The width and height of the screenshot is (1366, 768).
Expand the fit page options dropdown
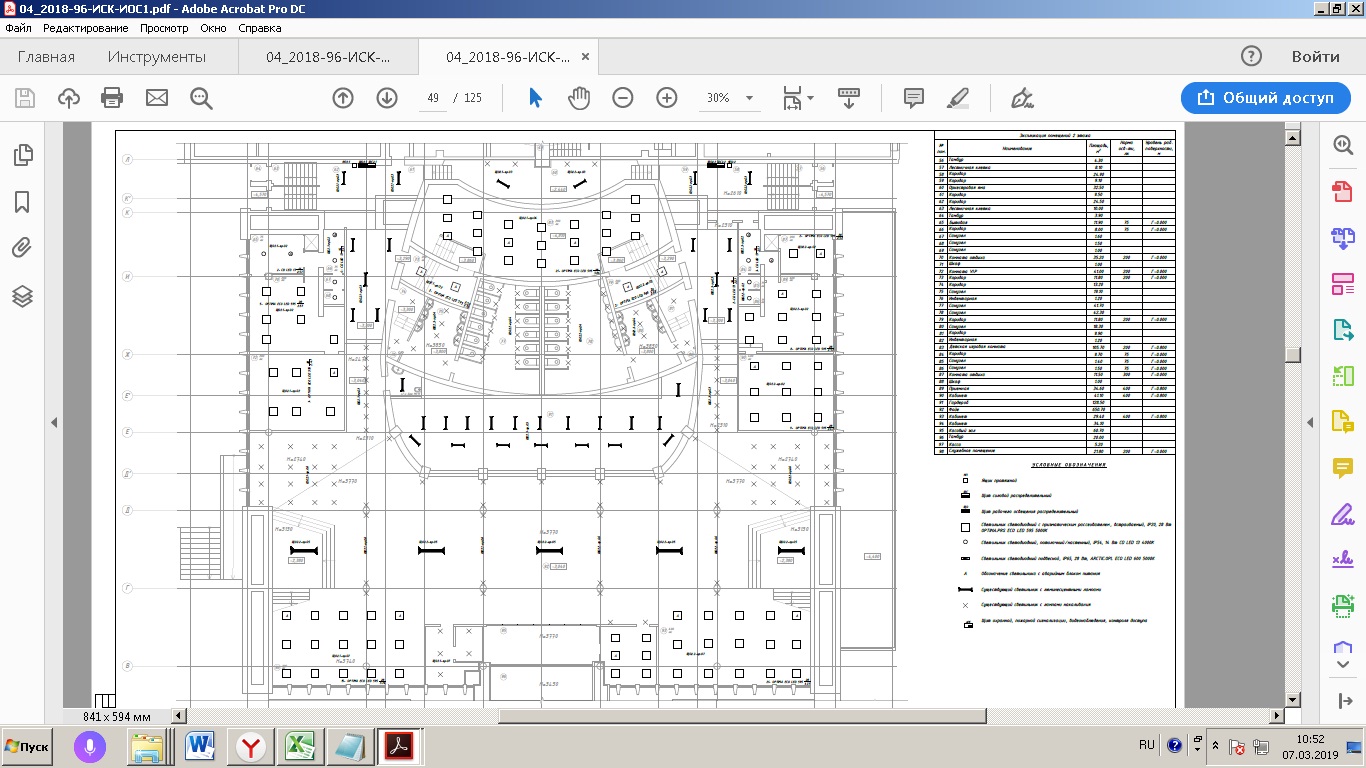(810, 98)
